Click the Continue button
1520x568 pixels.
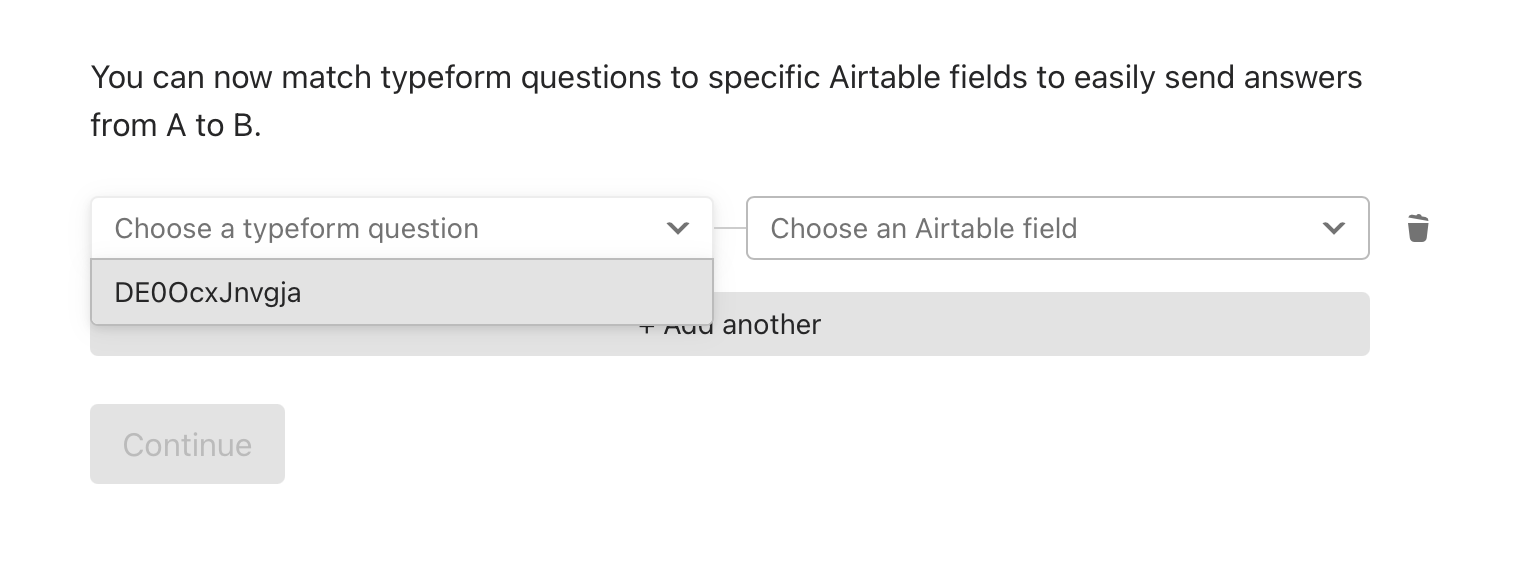(187, 444)
